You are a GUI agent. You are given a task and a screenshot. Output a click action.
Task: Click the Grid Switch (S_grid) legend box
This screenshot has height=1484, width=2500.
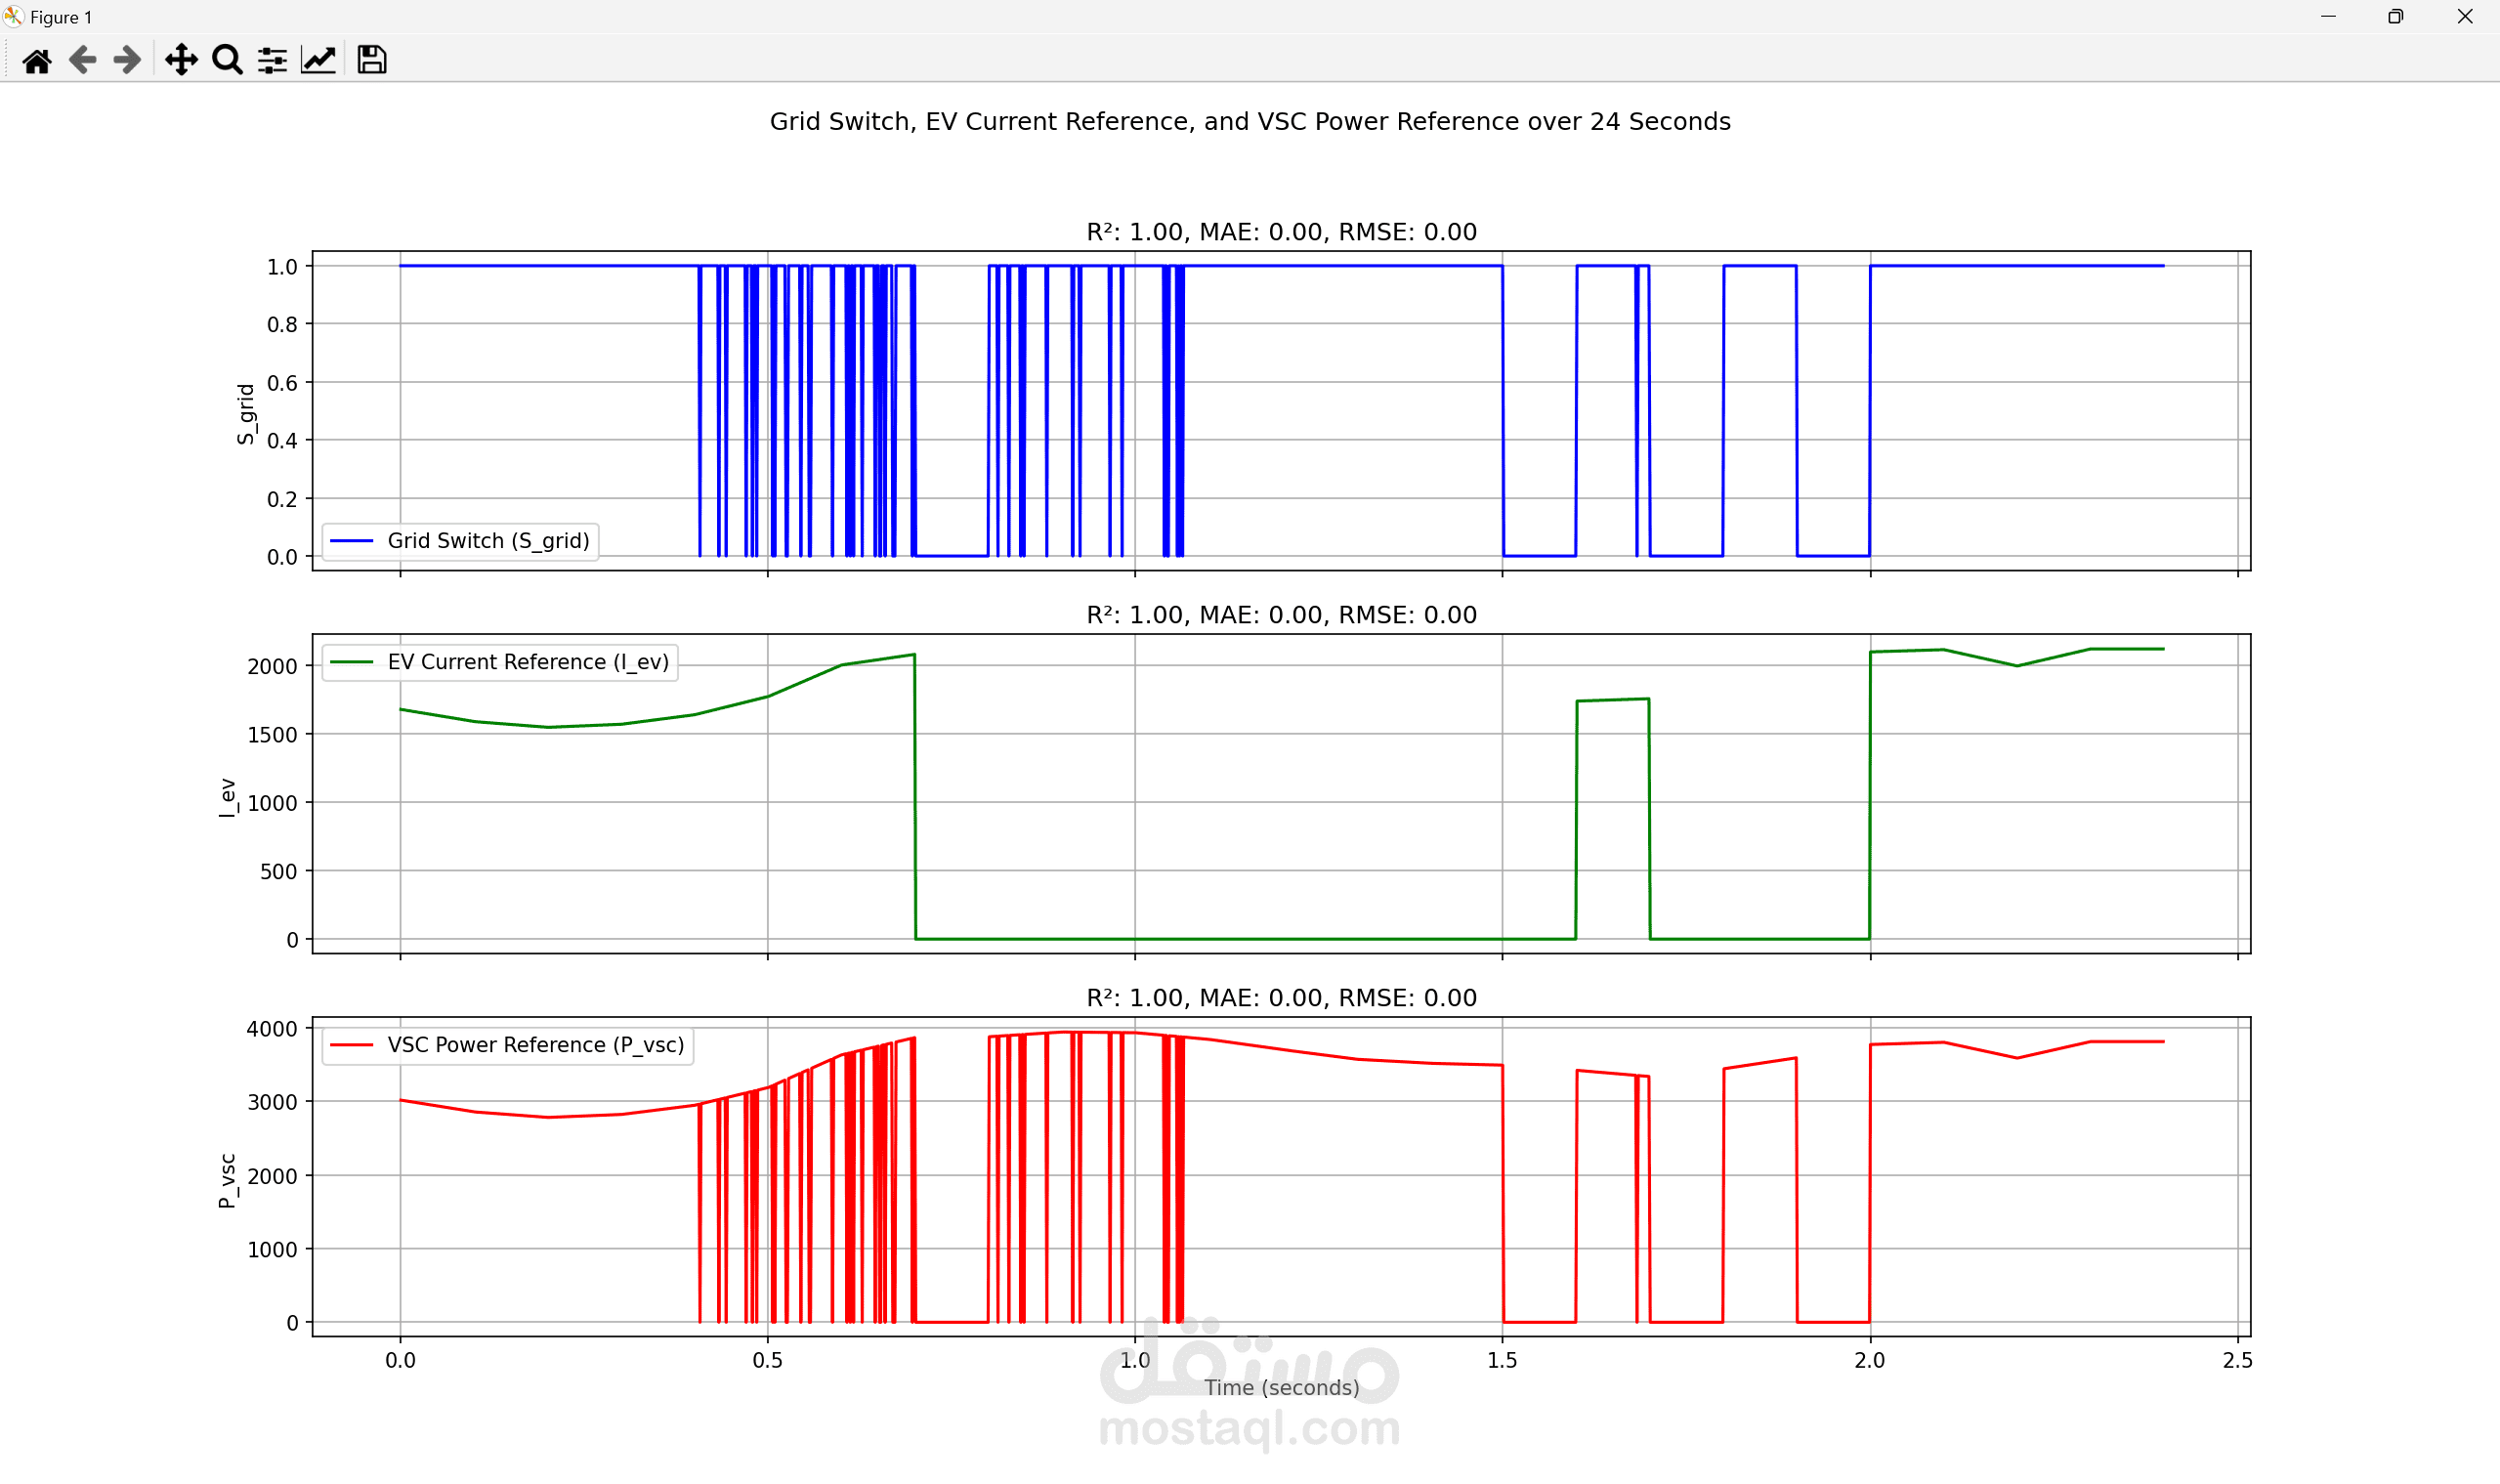tap(460, 541)
